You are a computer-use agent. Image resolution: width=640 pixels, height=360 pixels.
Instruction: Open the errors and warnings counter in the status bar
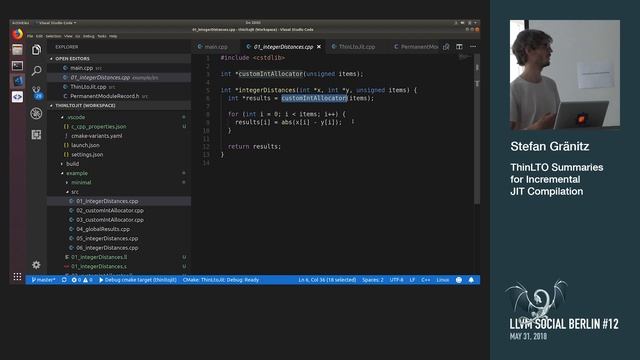click(x=82, y=280)
